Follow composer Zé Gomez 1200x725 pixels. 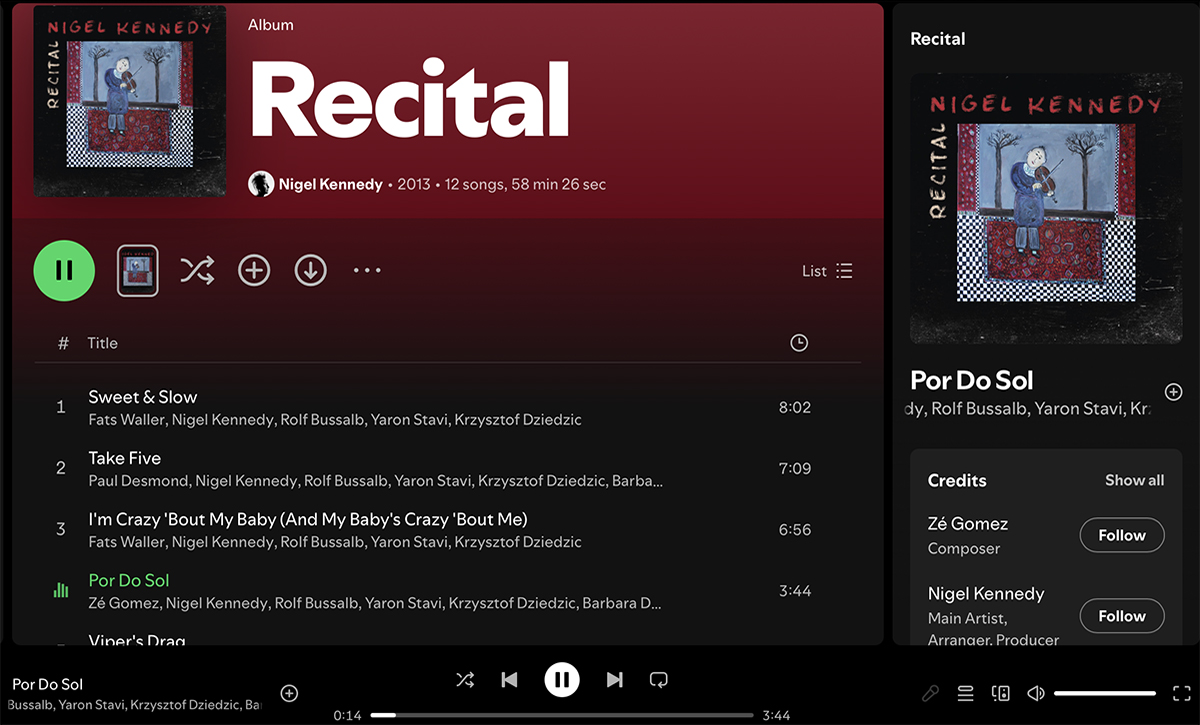click(x=1121, y=534)
